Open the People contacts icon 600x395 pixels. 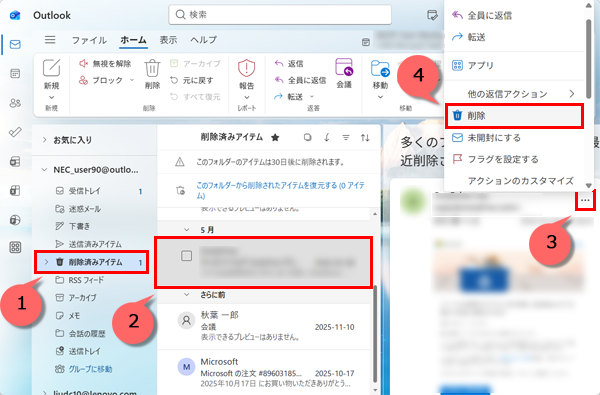click(15, 103)
